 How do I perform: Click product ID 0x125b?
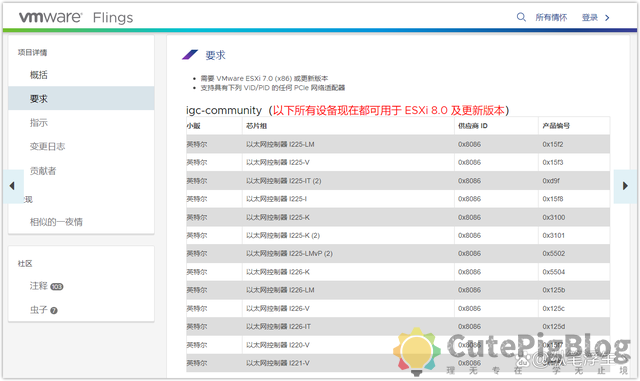tap(553, 290)
